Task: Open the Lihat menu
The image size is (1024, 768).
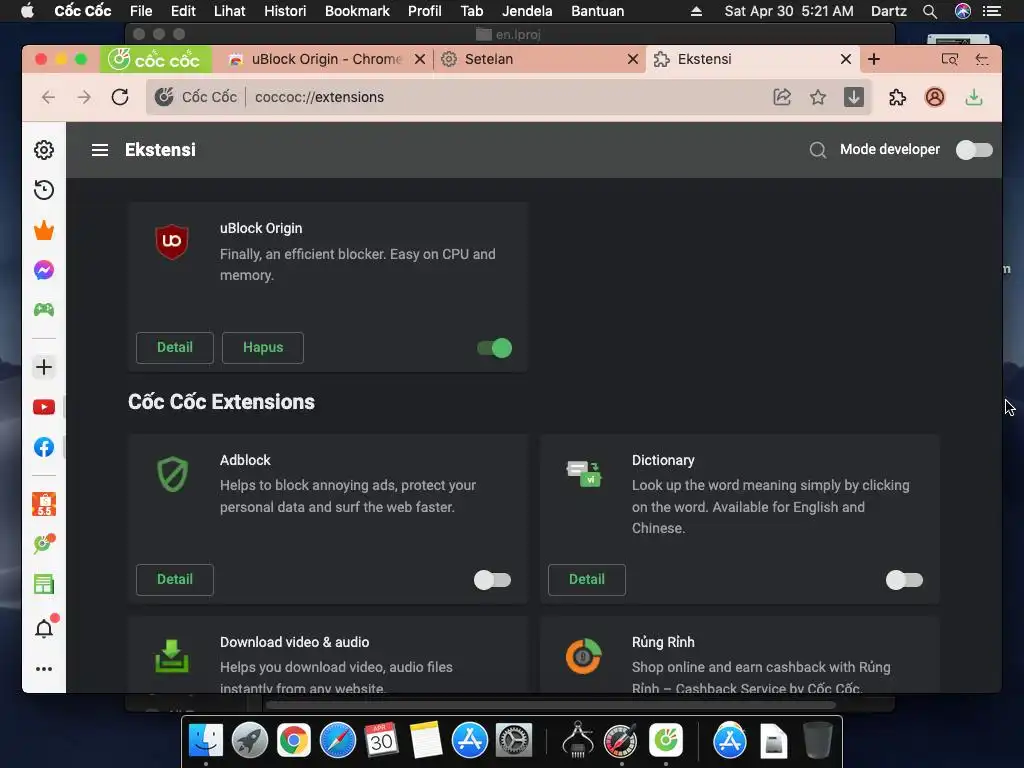Action: [x=230, y=11]
